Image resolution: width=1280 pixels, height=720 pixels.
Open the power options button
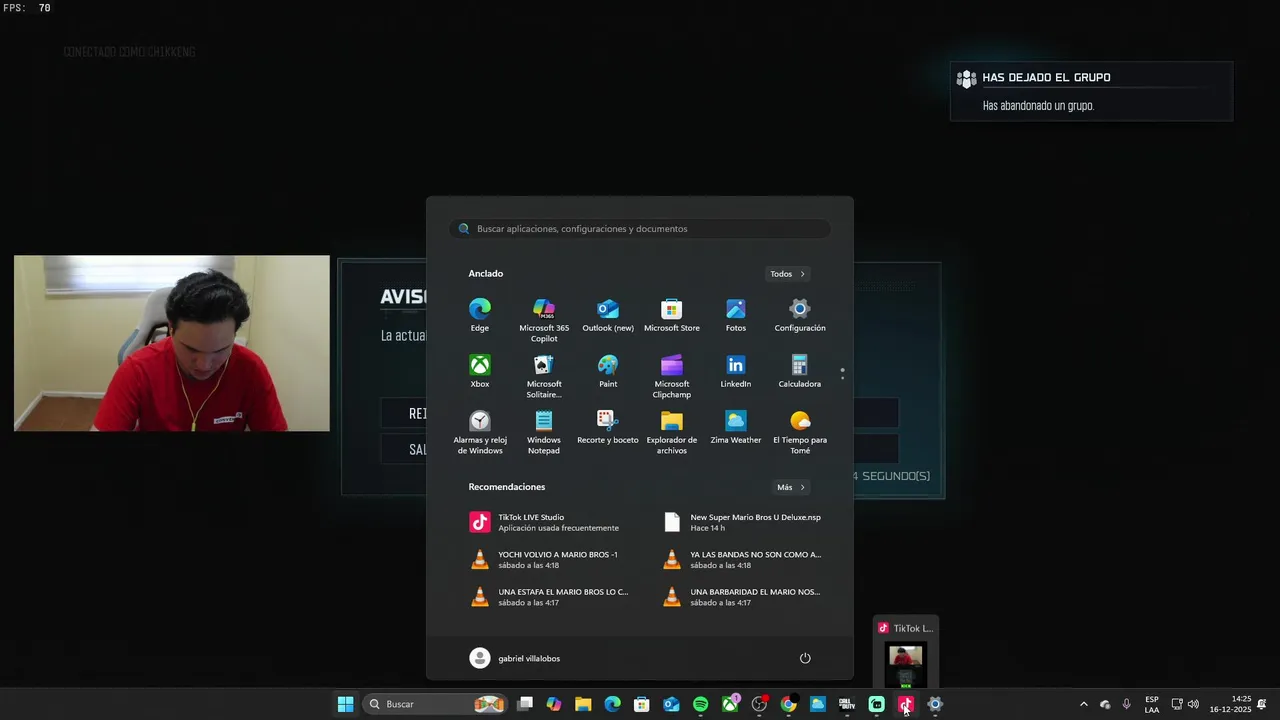[805, 658]
